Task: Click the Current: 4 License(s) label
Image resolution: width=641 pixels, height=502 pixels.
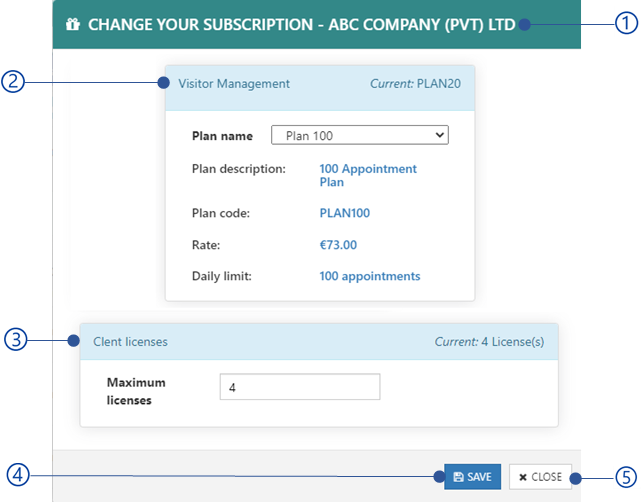Action: [489, 341]
